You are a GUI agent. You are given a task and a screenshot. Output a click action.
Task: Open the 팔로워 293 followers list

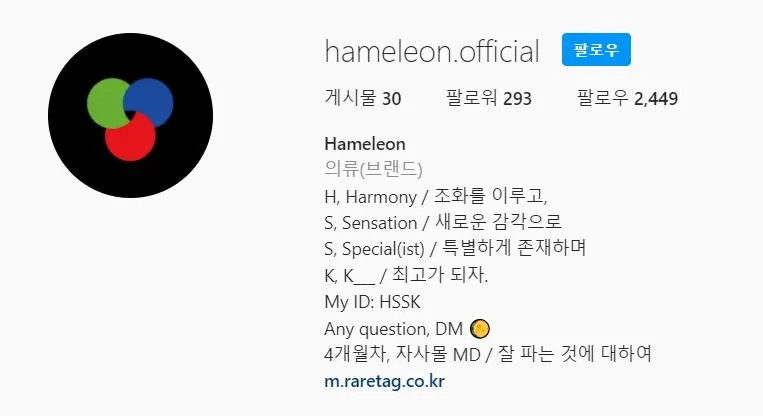click(489, 98)
